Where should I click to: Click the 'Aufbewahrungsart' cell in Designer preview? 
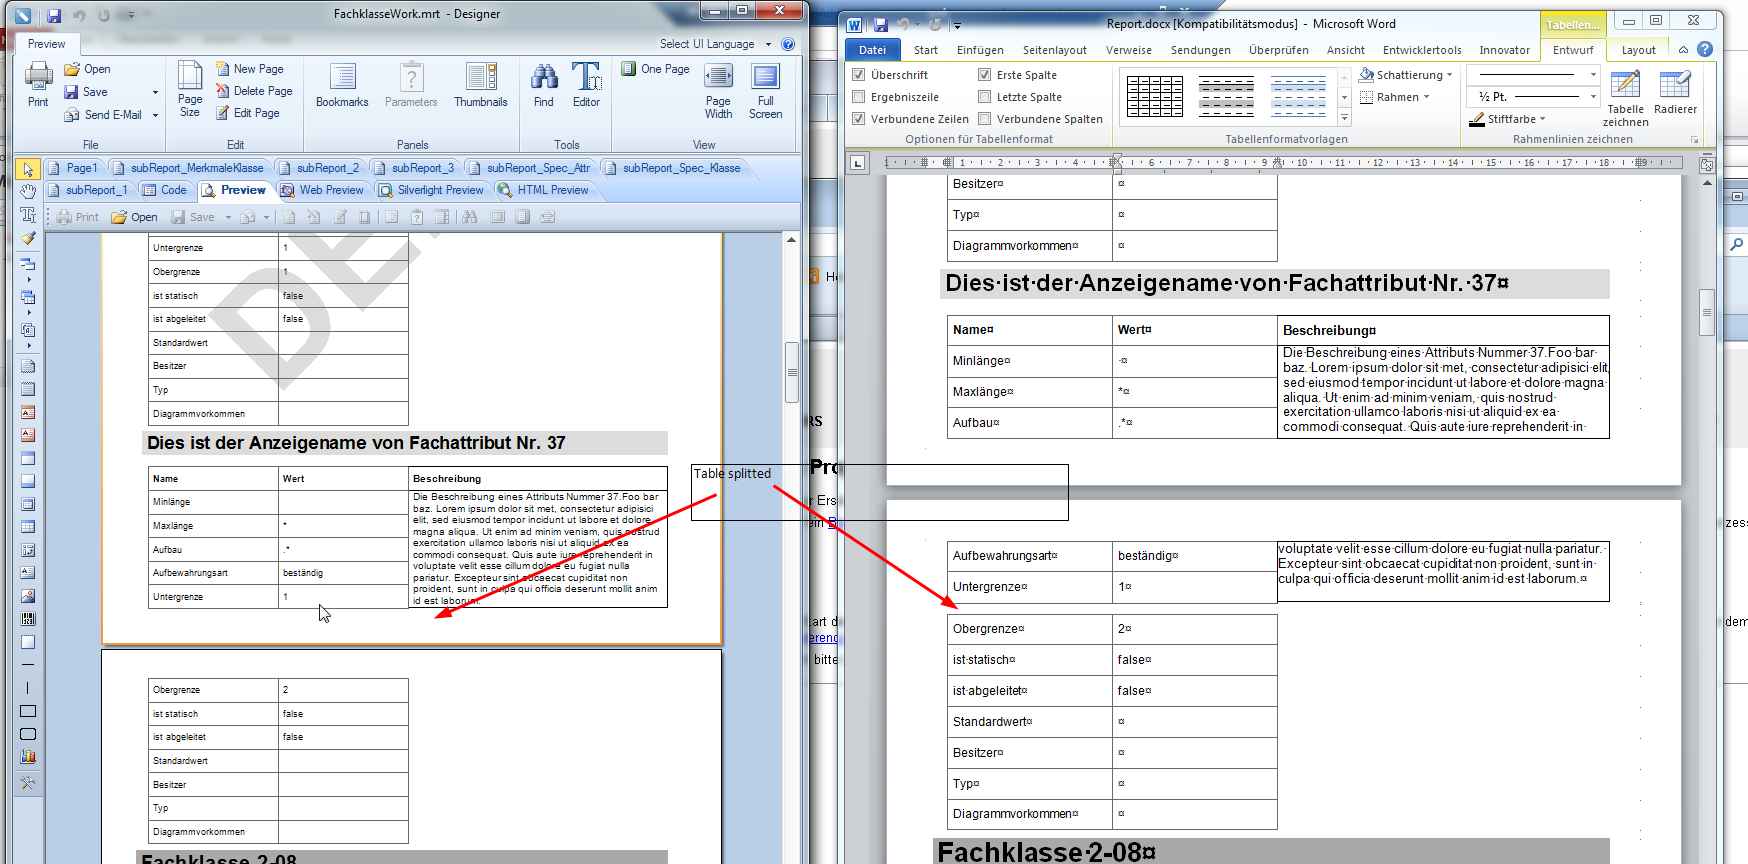[x=213, y=573]
